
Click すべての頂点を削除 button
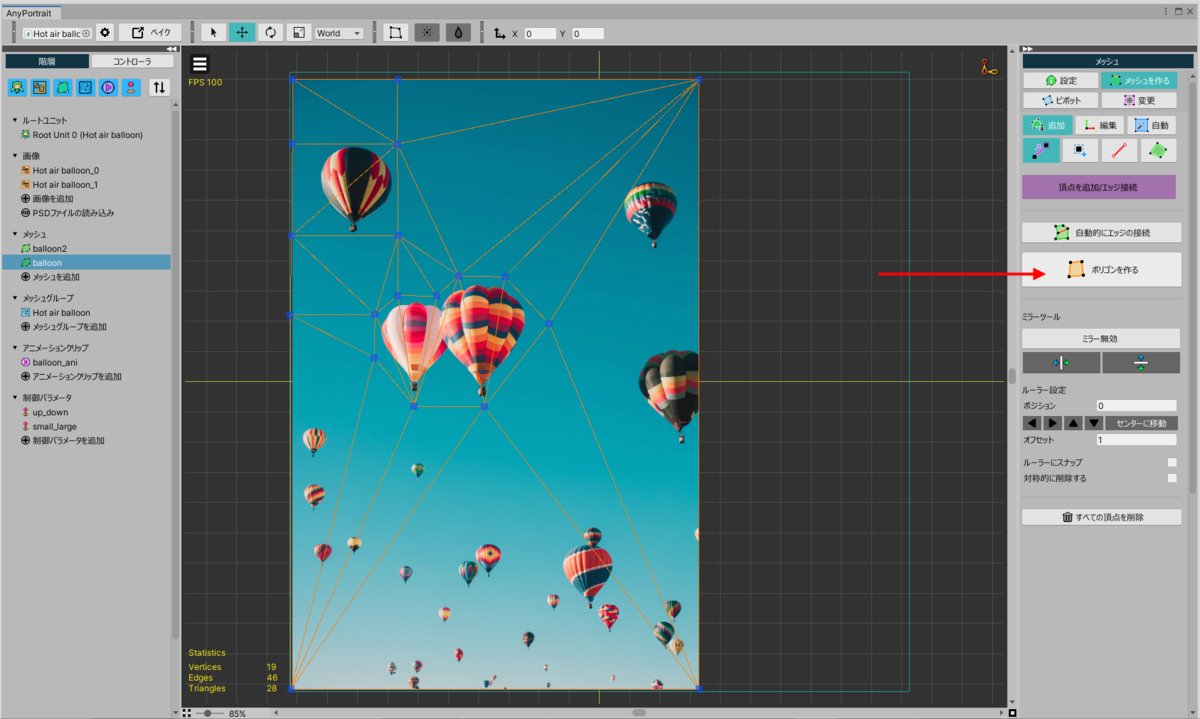(x=1101, y=517)
